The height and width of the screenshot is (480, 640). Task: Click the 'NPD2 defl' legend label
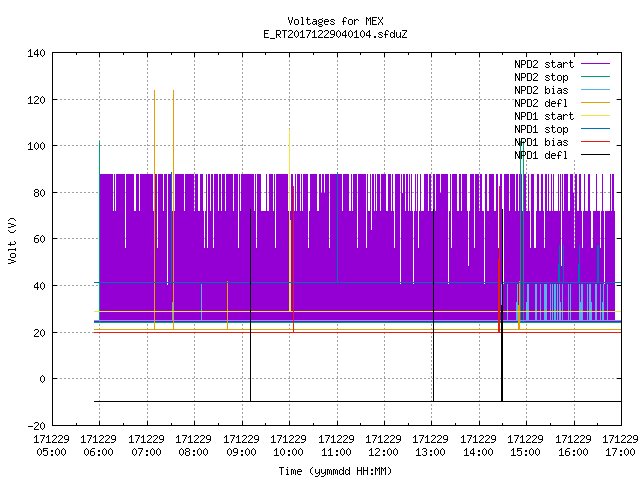[x=541, y=103]
